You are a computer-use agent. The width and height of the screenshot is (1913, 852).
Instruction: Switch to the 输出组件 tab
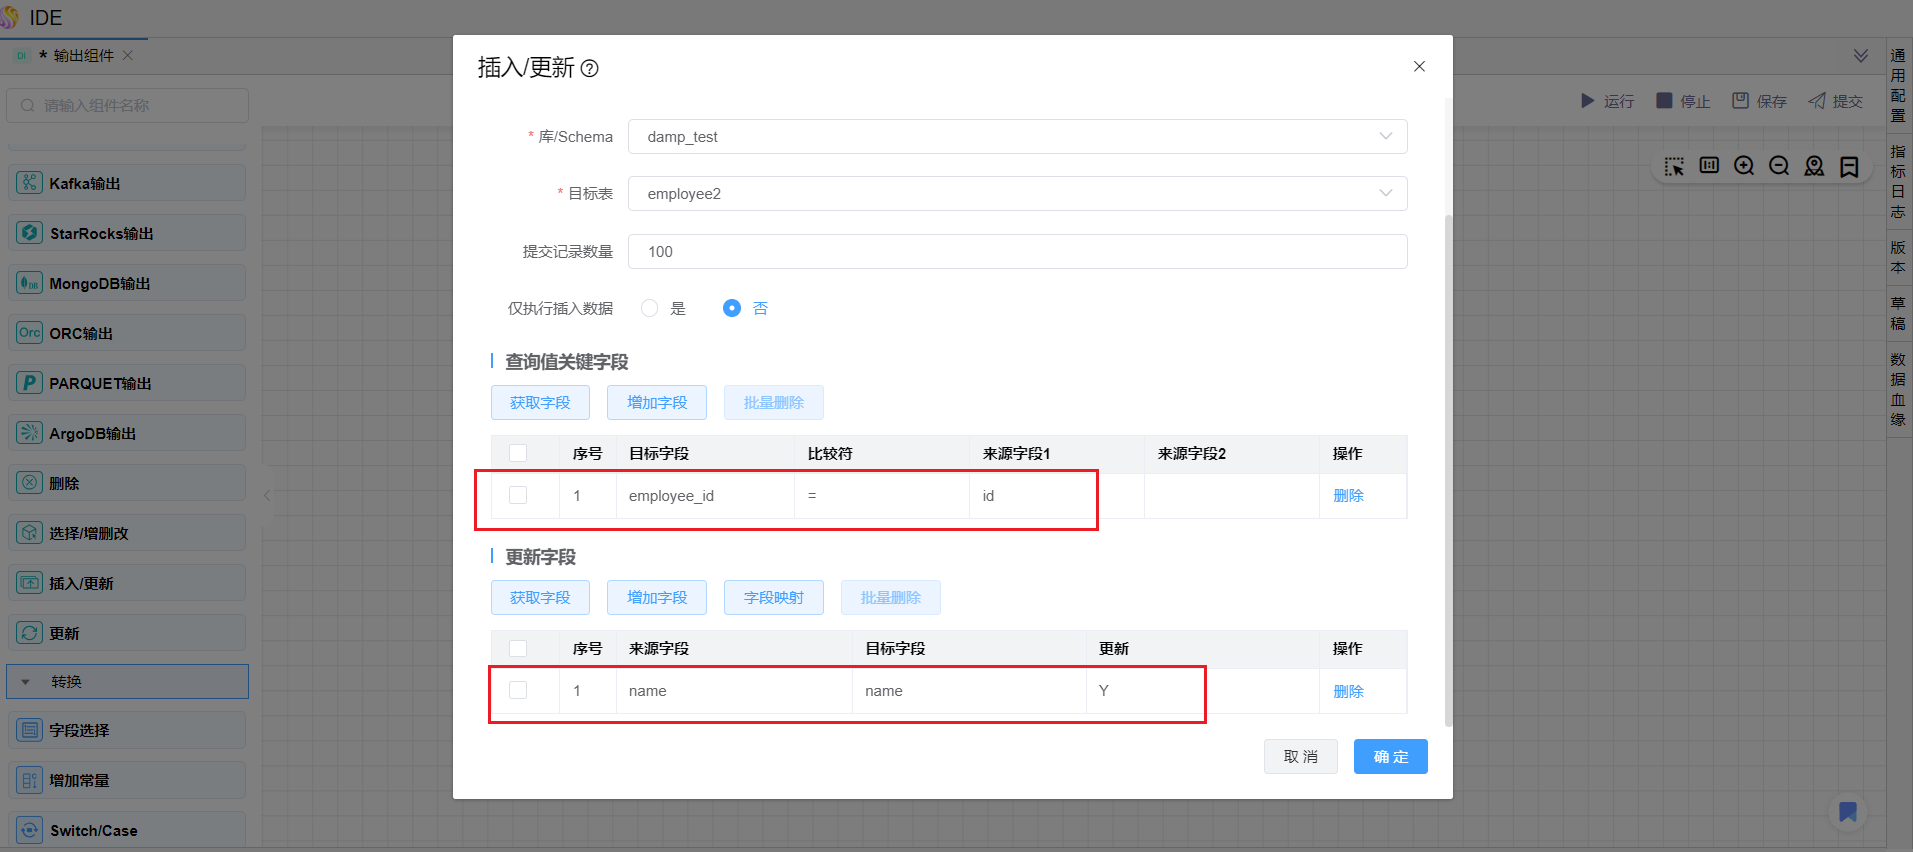click(83, 56)
